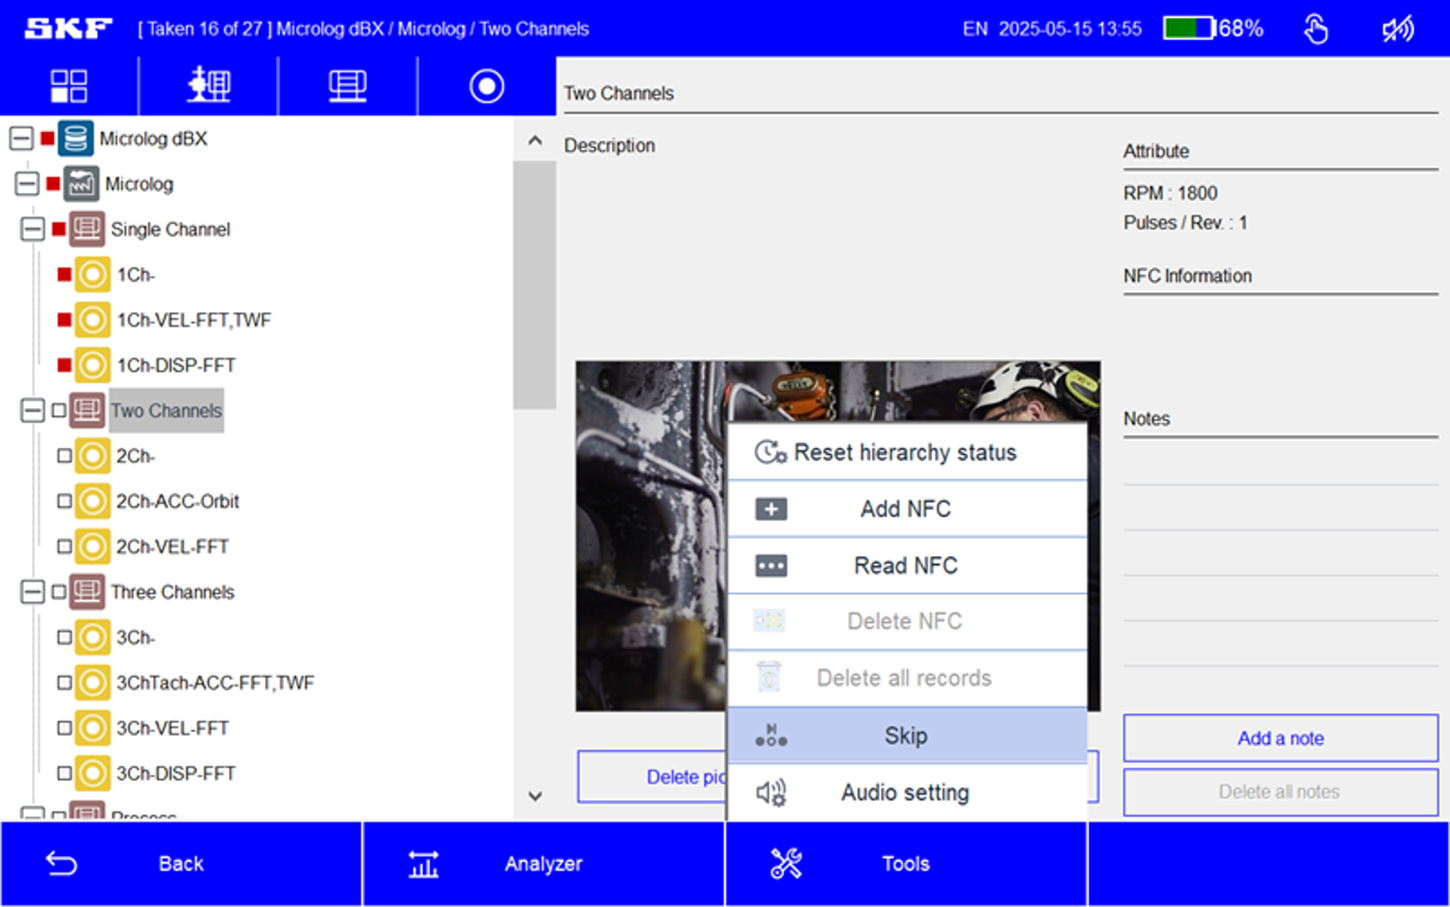The image size is (1450, 907).
Task: Click the hierarchy scroll down arrow
Action: (x=535, y=796)
